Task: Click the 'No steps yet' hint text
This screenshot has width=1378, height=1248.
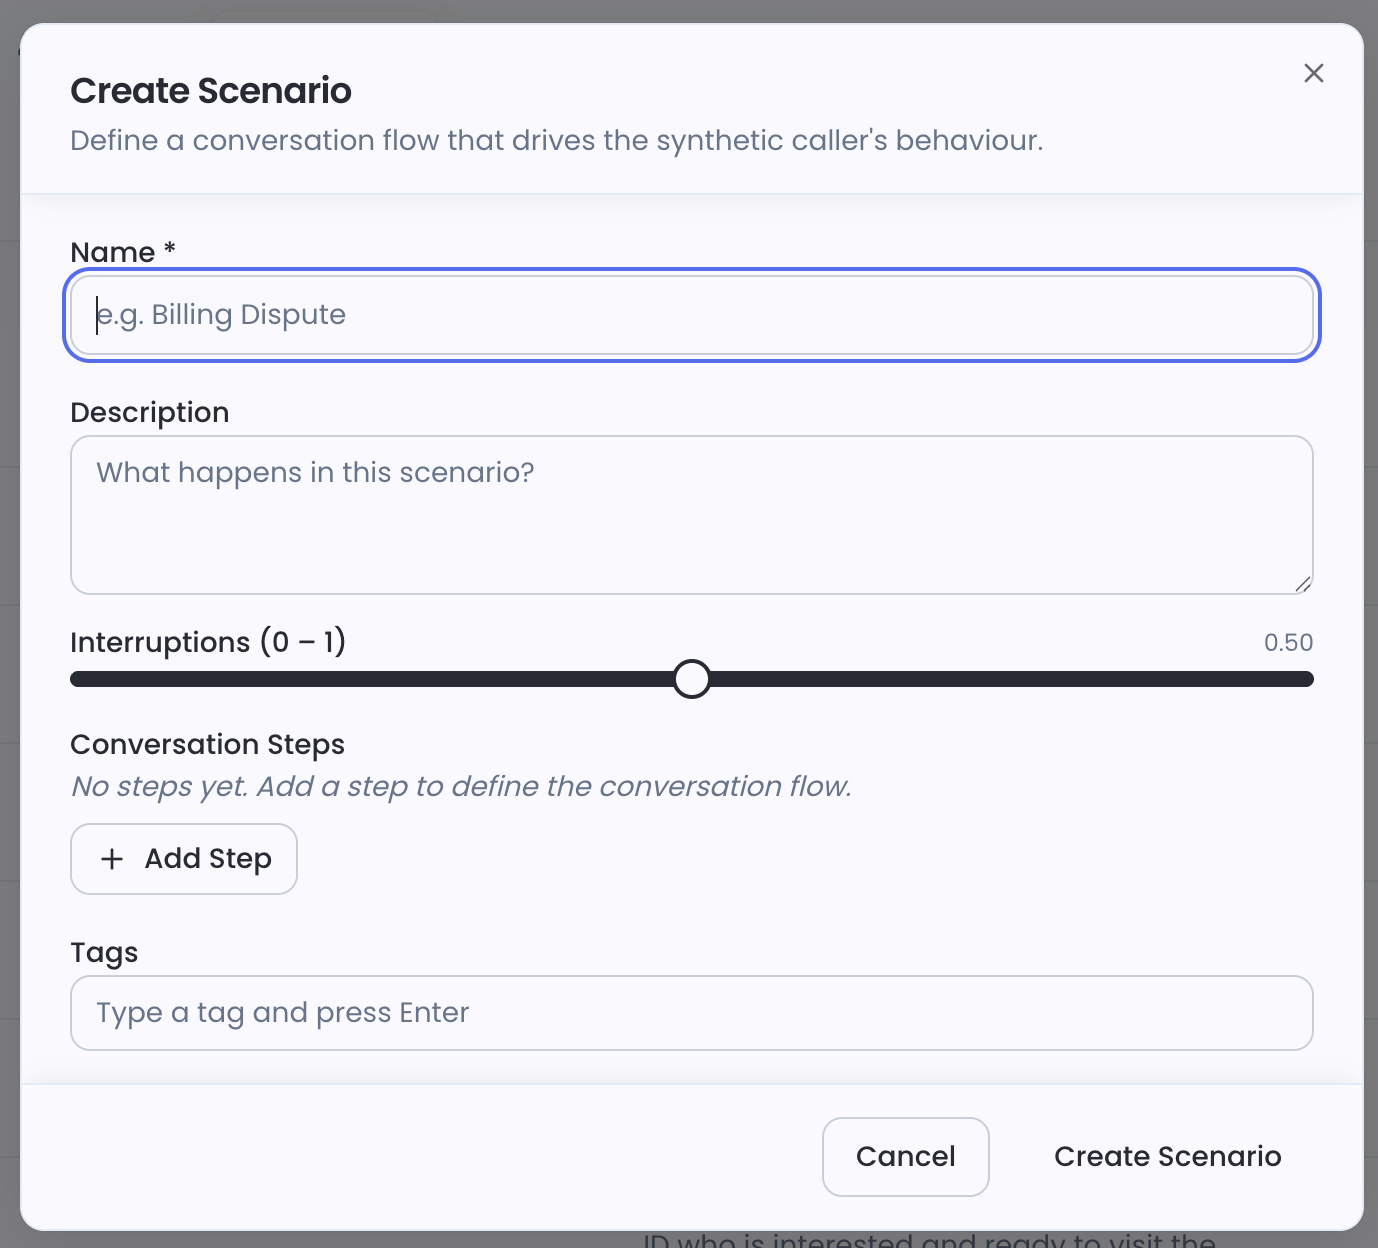Action: coord(460,786)
